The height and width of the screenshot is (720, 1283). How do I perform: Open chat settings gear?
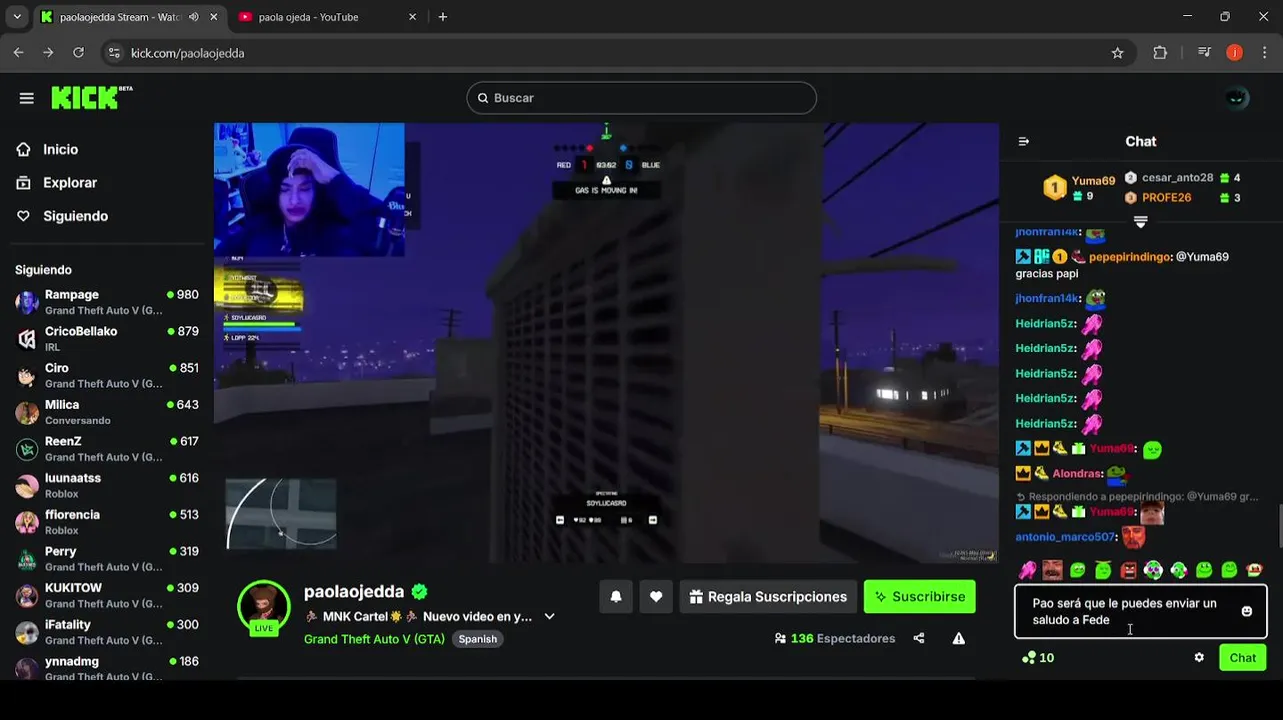tap(1199, 657)
